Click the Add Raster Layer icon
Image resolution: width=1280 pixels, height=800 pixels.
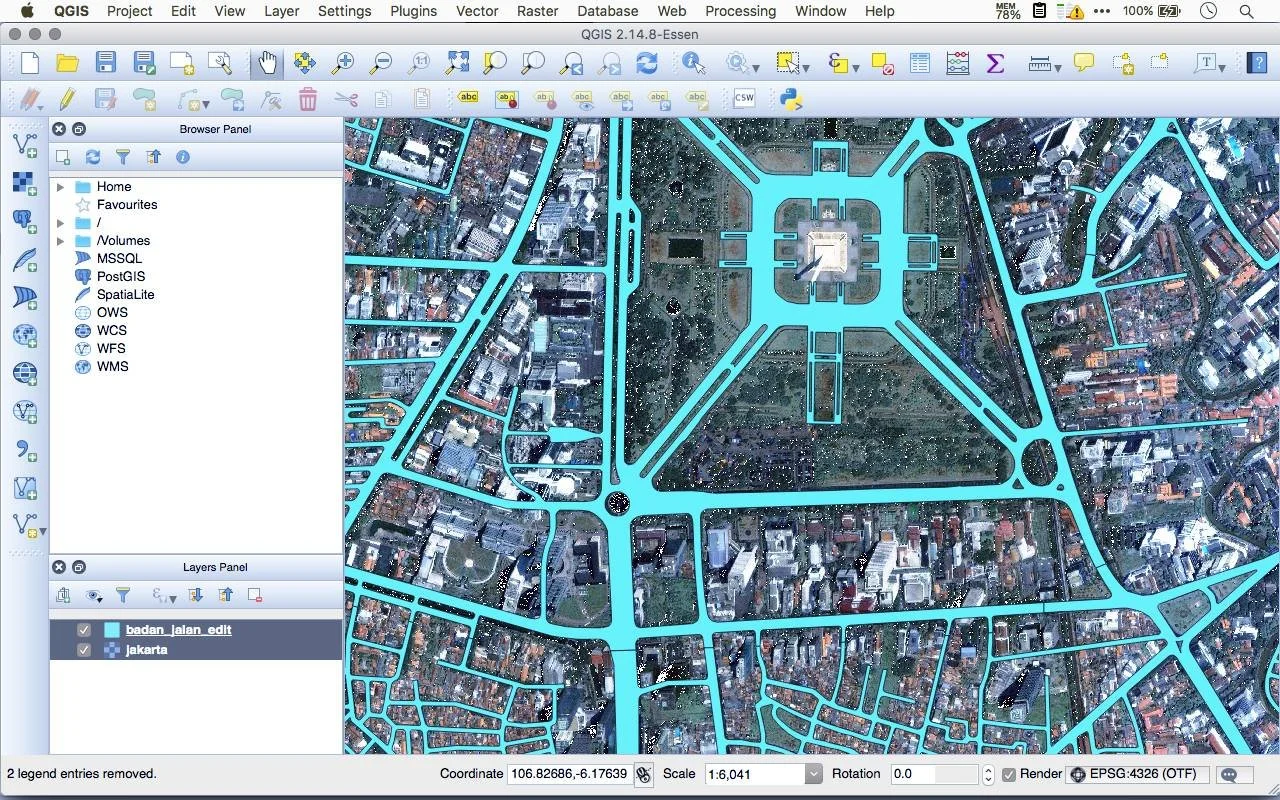[25, 184]
